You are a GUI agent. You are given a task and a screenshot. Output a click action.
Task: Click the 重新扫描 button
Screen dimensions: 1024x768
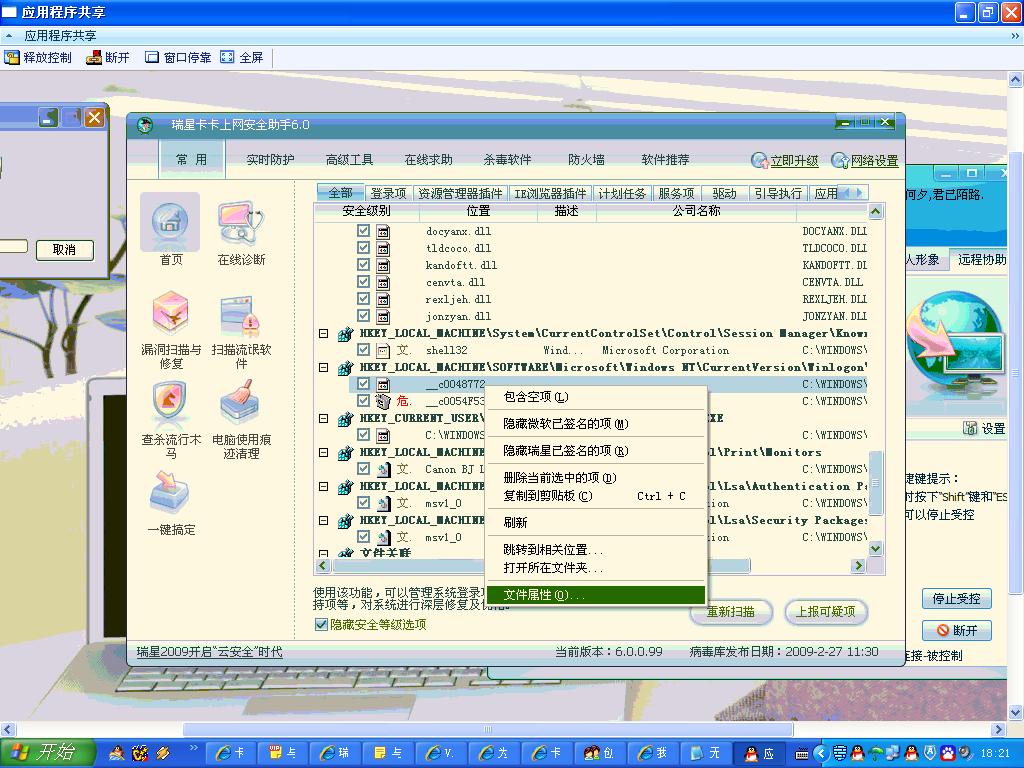point(731,612)
